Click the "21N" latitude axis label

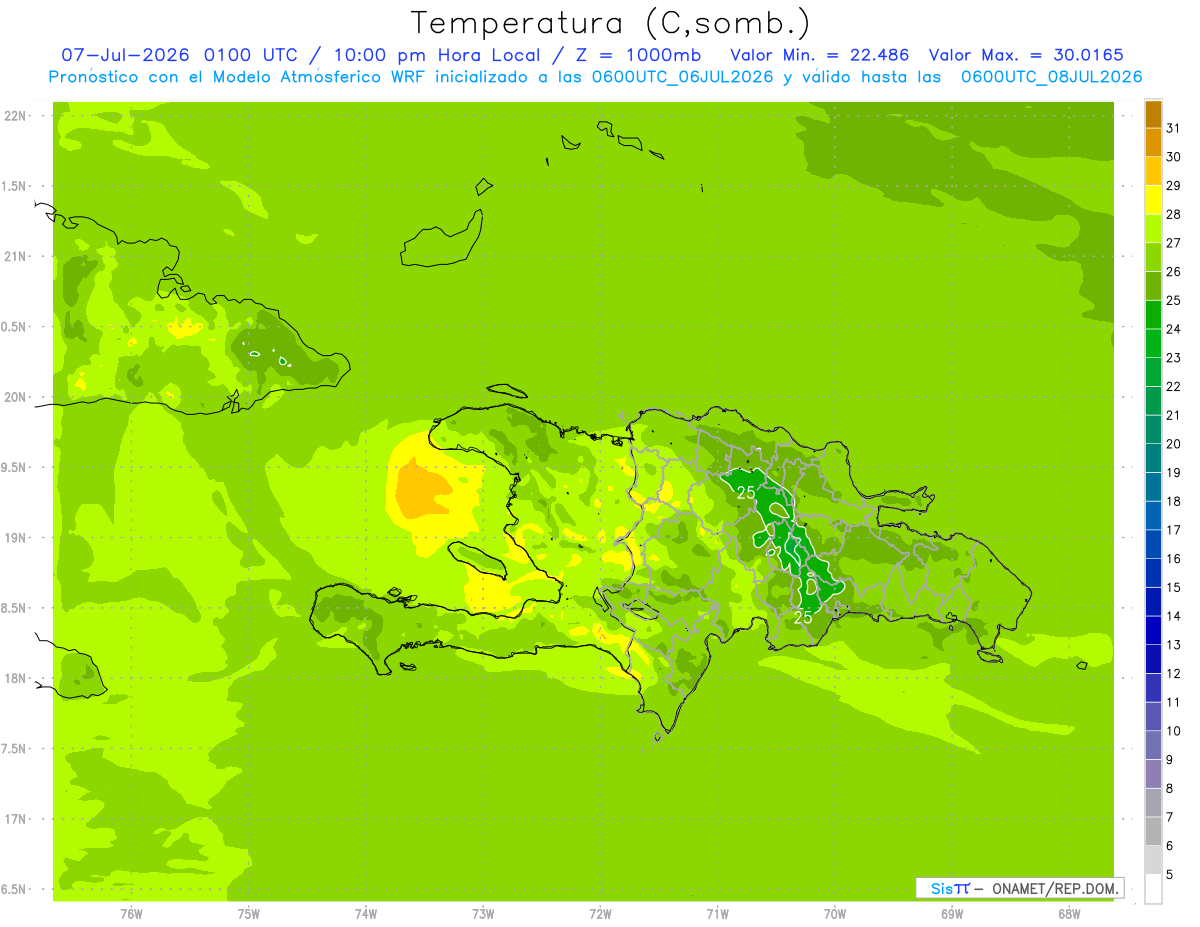pyautogui.click(x=15, y=256)
